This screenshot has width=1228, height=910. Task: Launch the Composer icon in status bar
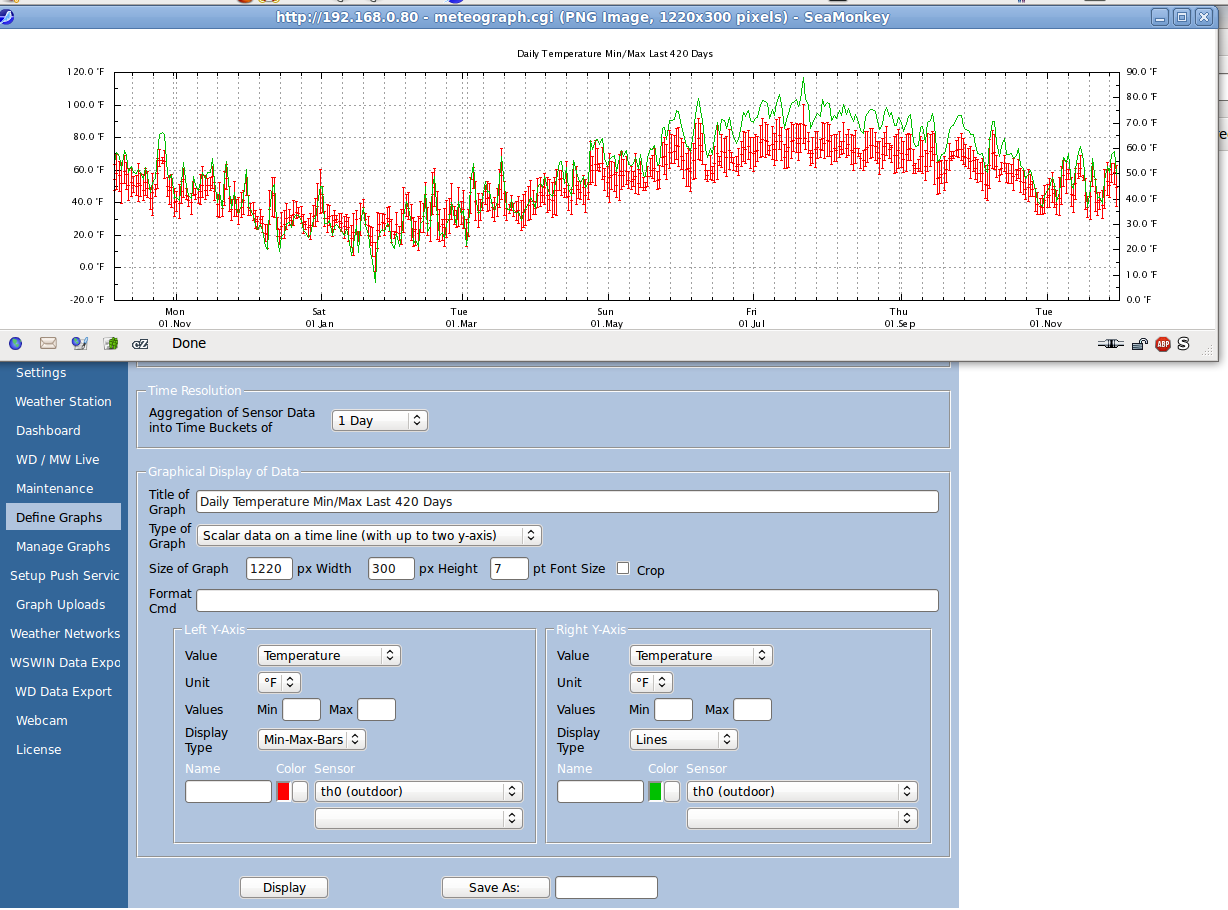(80, 344)
